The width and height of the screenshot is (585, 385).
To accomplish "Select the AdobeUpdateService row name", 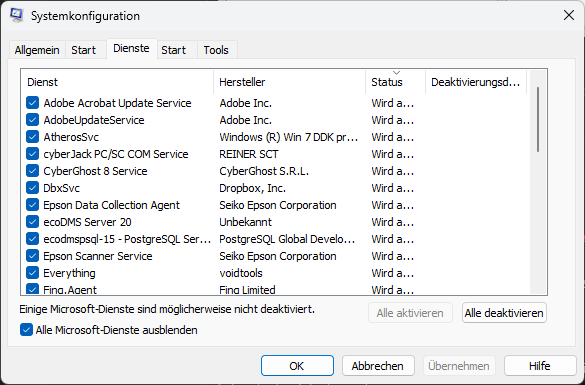I will [x=94, y=120].
